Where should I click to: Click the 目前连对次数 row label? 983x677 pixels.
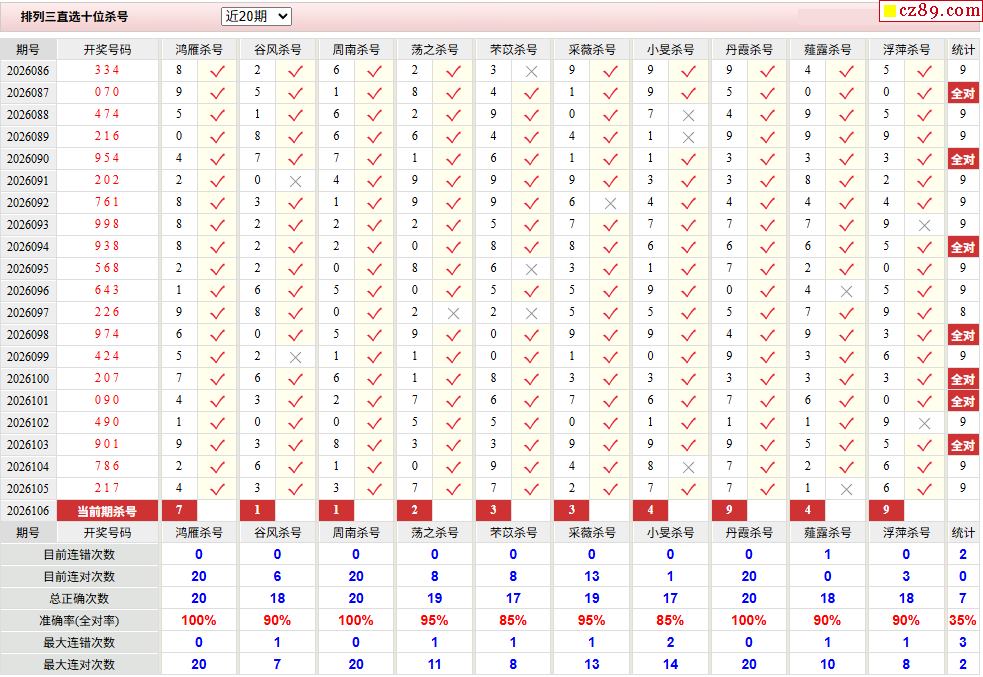(79, 577)
